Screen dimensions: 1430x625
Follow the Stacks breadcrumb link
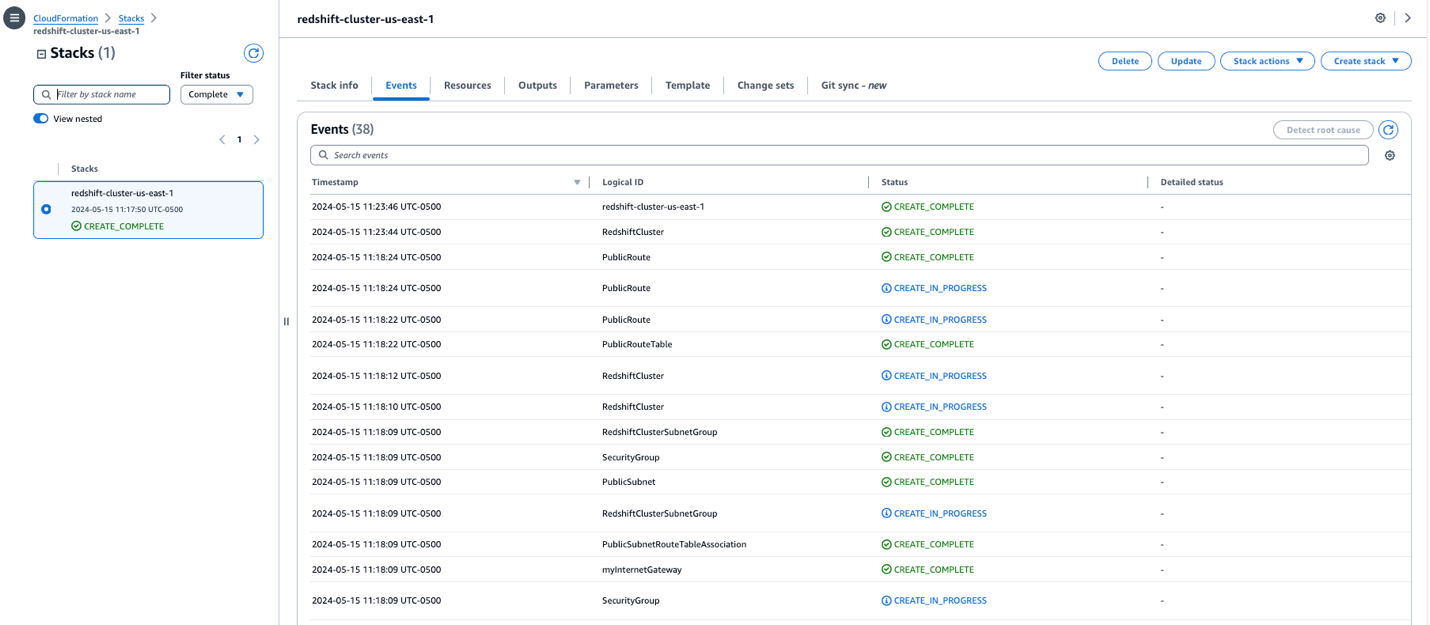tap(131, 18)
